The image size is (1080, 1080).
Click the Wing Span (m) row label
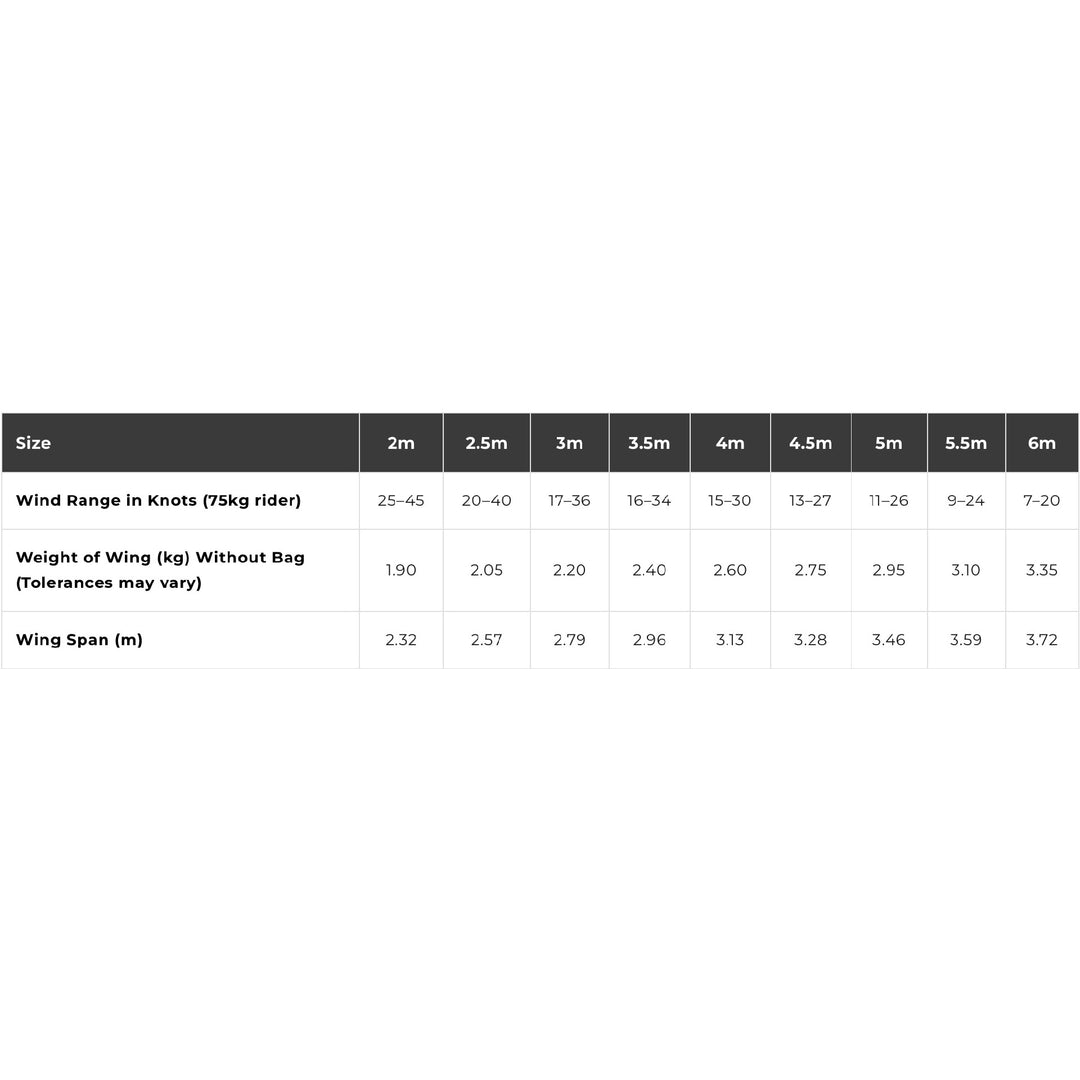tap(79, 640)
